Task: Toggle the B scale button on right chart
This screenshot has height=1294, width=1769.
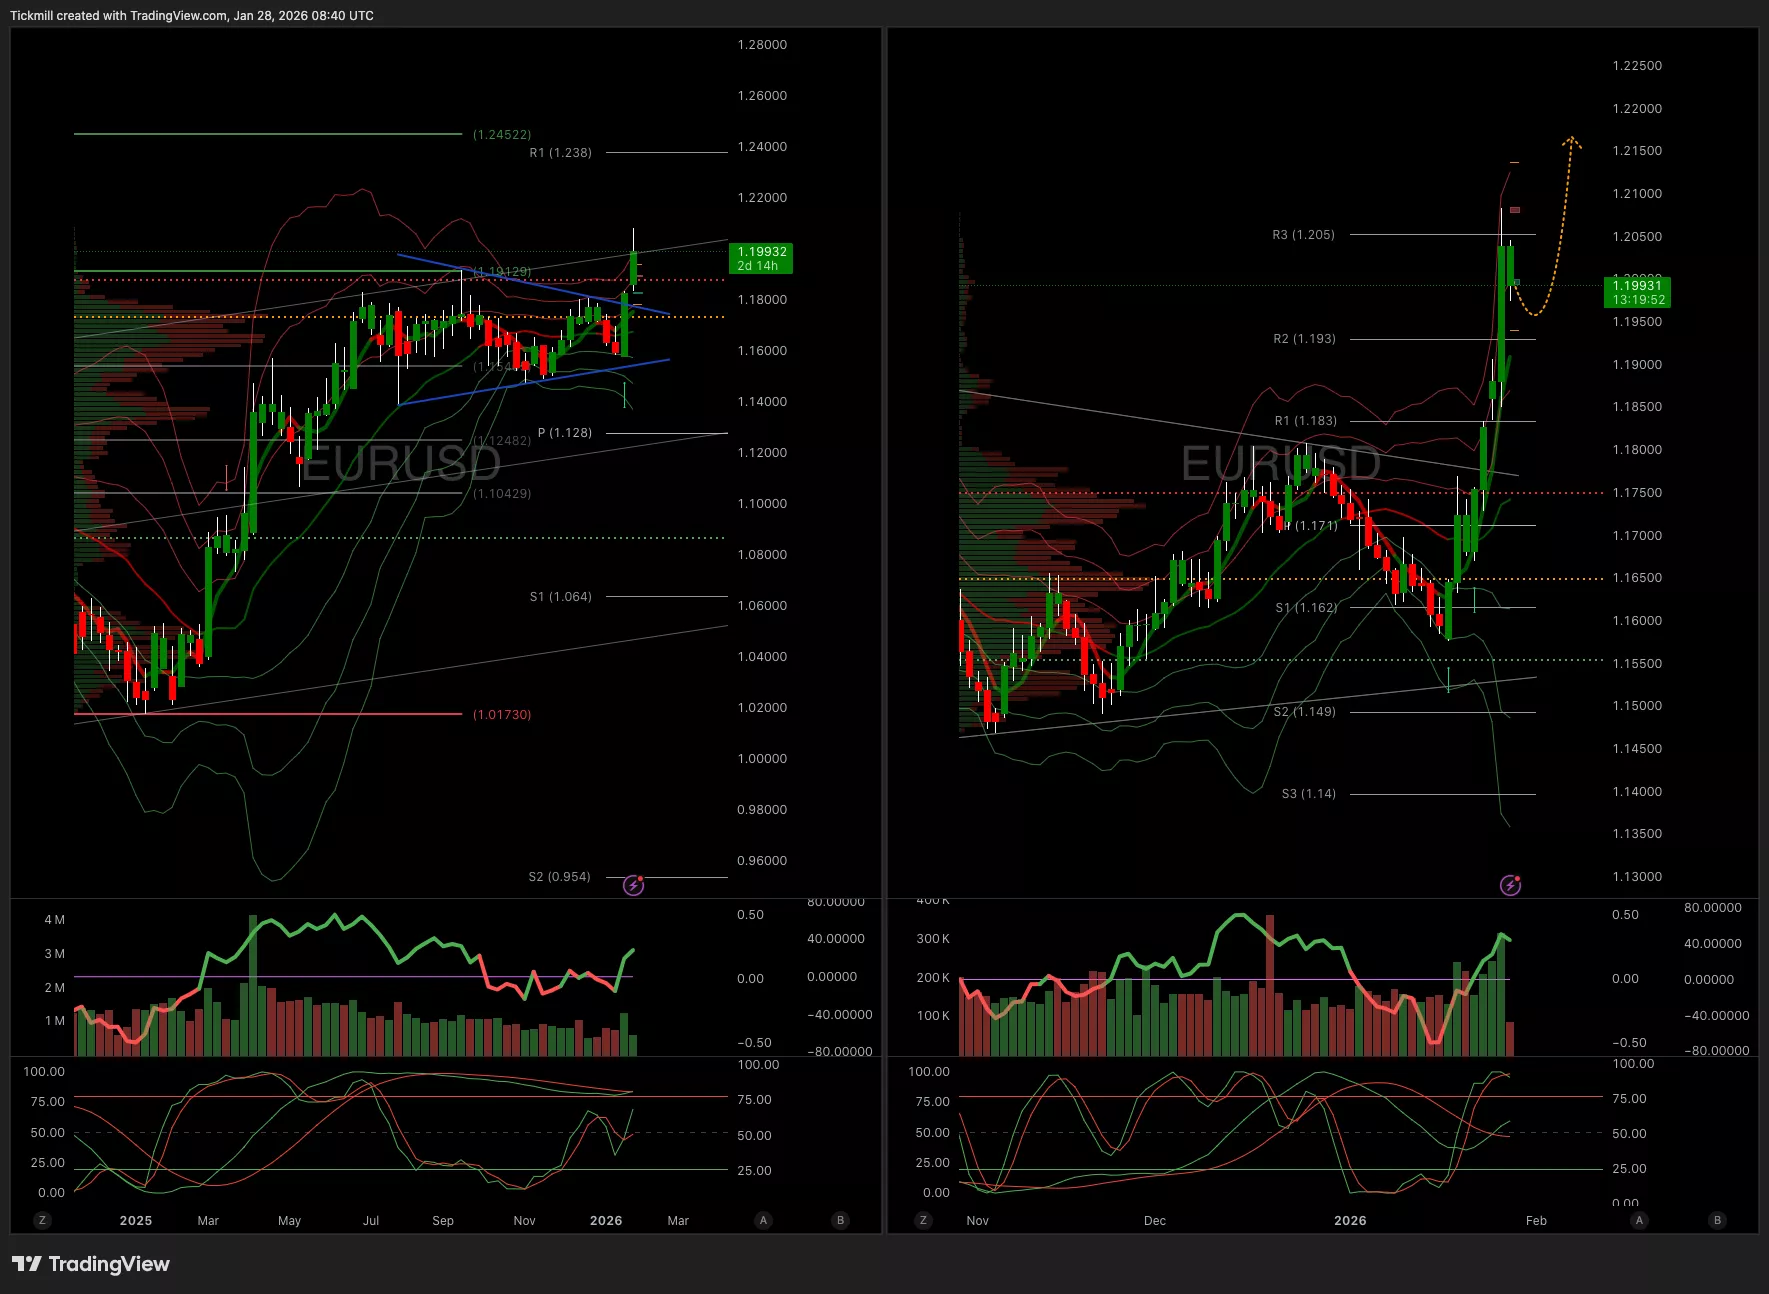Action: coord(1718,1220)
